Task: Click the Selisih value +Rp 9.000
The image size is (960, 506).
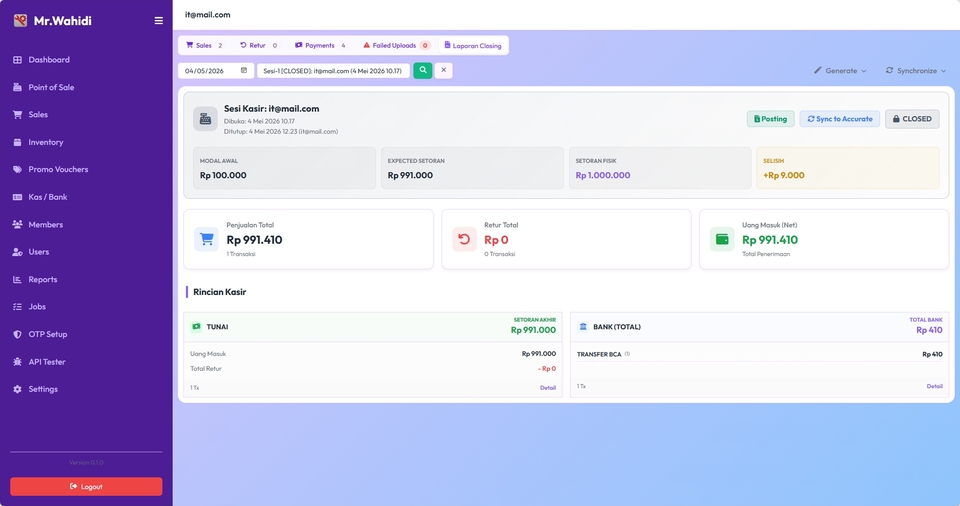Action: (784, 175)
